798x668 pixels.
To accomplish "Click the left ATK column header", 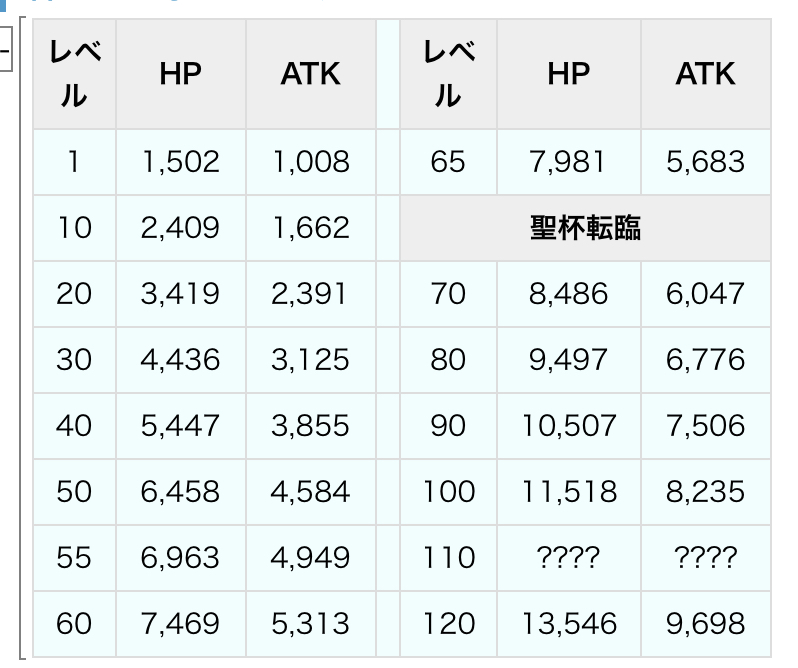I will click(310, 74).
